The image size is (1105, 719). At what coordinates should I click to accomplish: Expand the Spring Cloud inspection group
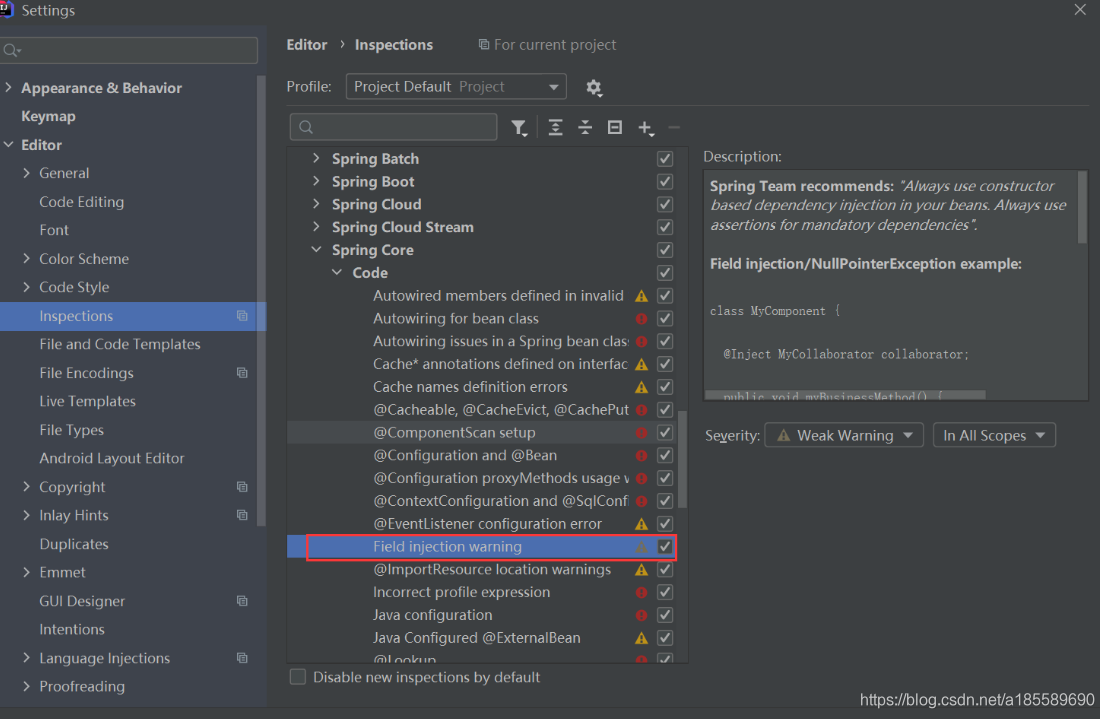pyautogui.click(x=316, y=204)
